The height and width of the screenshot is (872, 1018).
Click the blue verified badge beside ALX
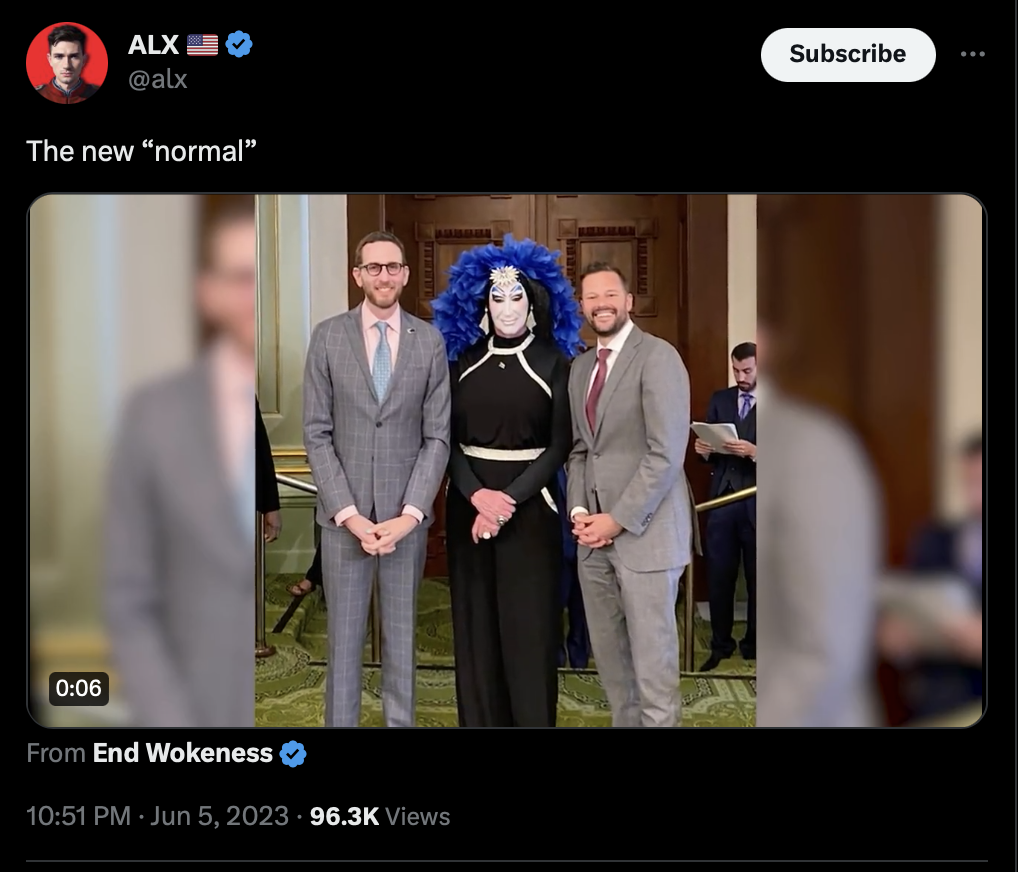(x=239, y=44)
